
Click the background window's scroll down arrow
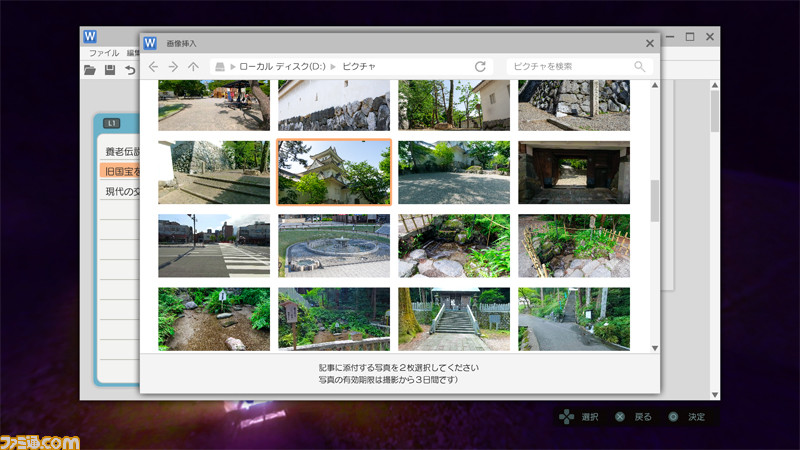coord(715,394)
